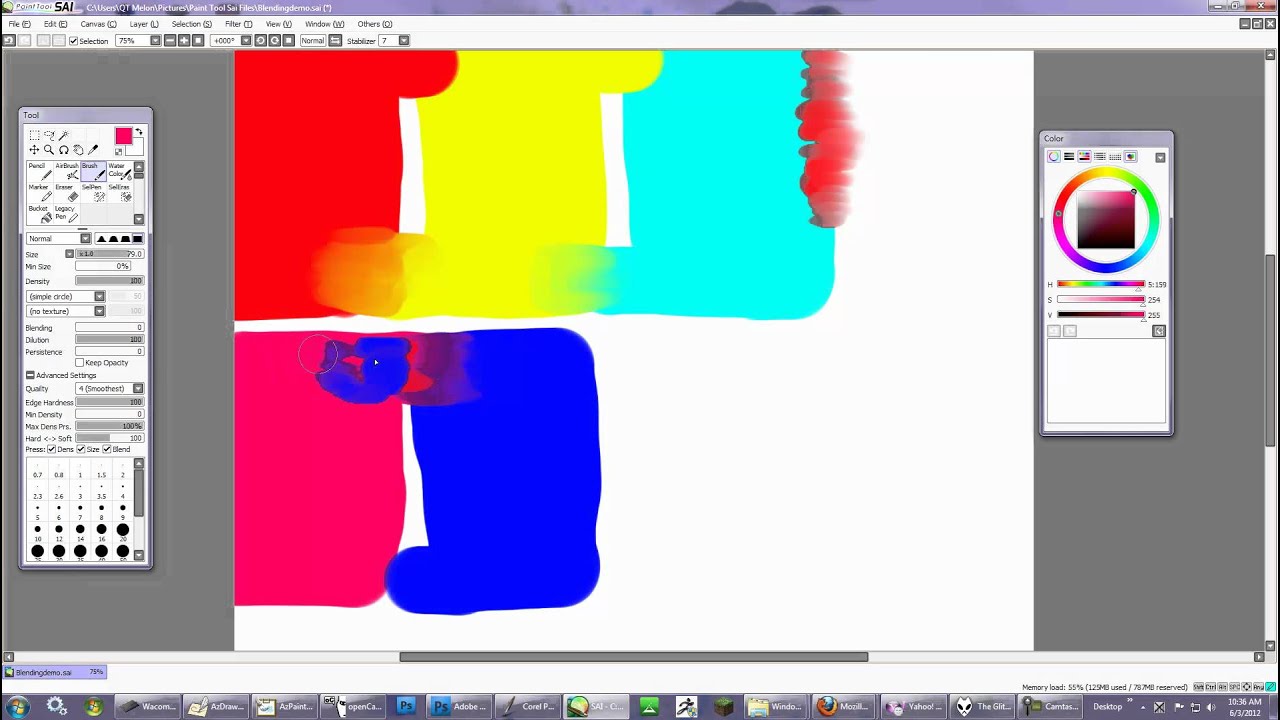Select the Hand pan tool

[78, 150]
